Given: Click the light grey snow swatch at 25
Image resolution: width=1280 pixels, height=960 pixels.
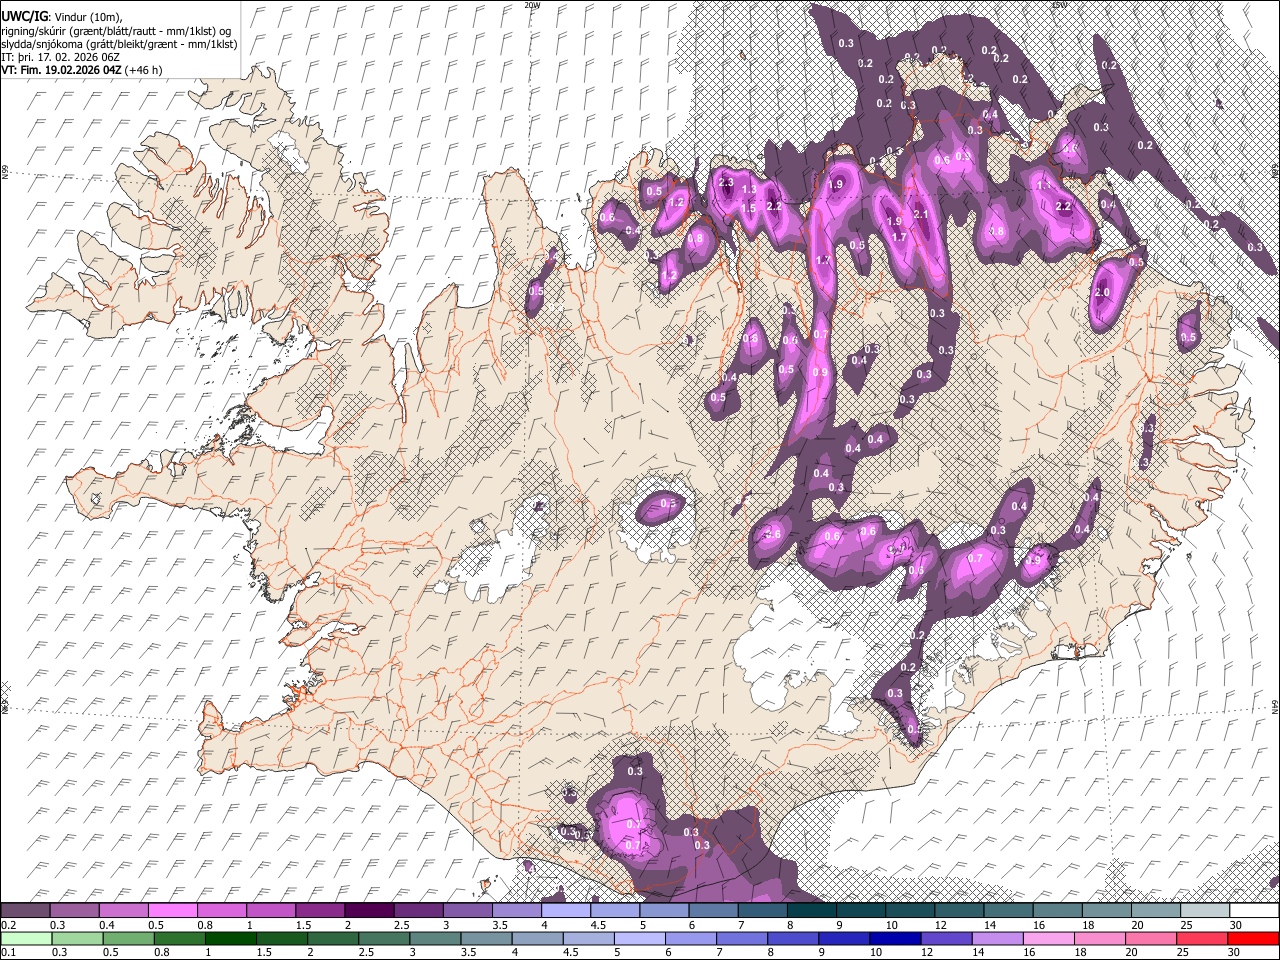Looking at the screenshot, I should (1205, 911).
